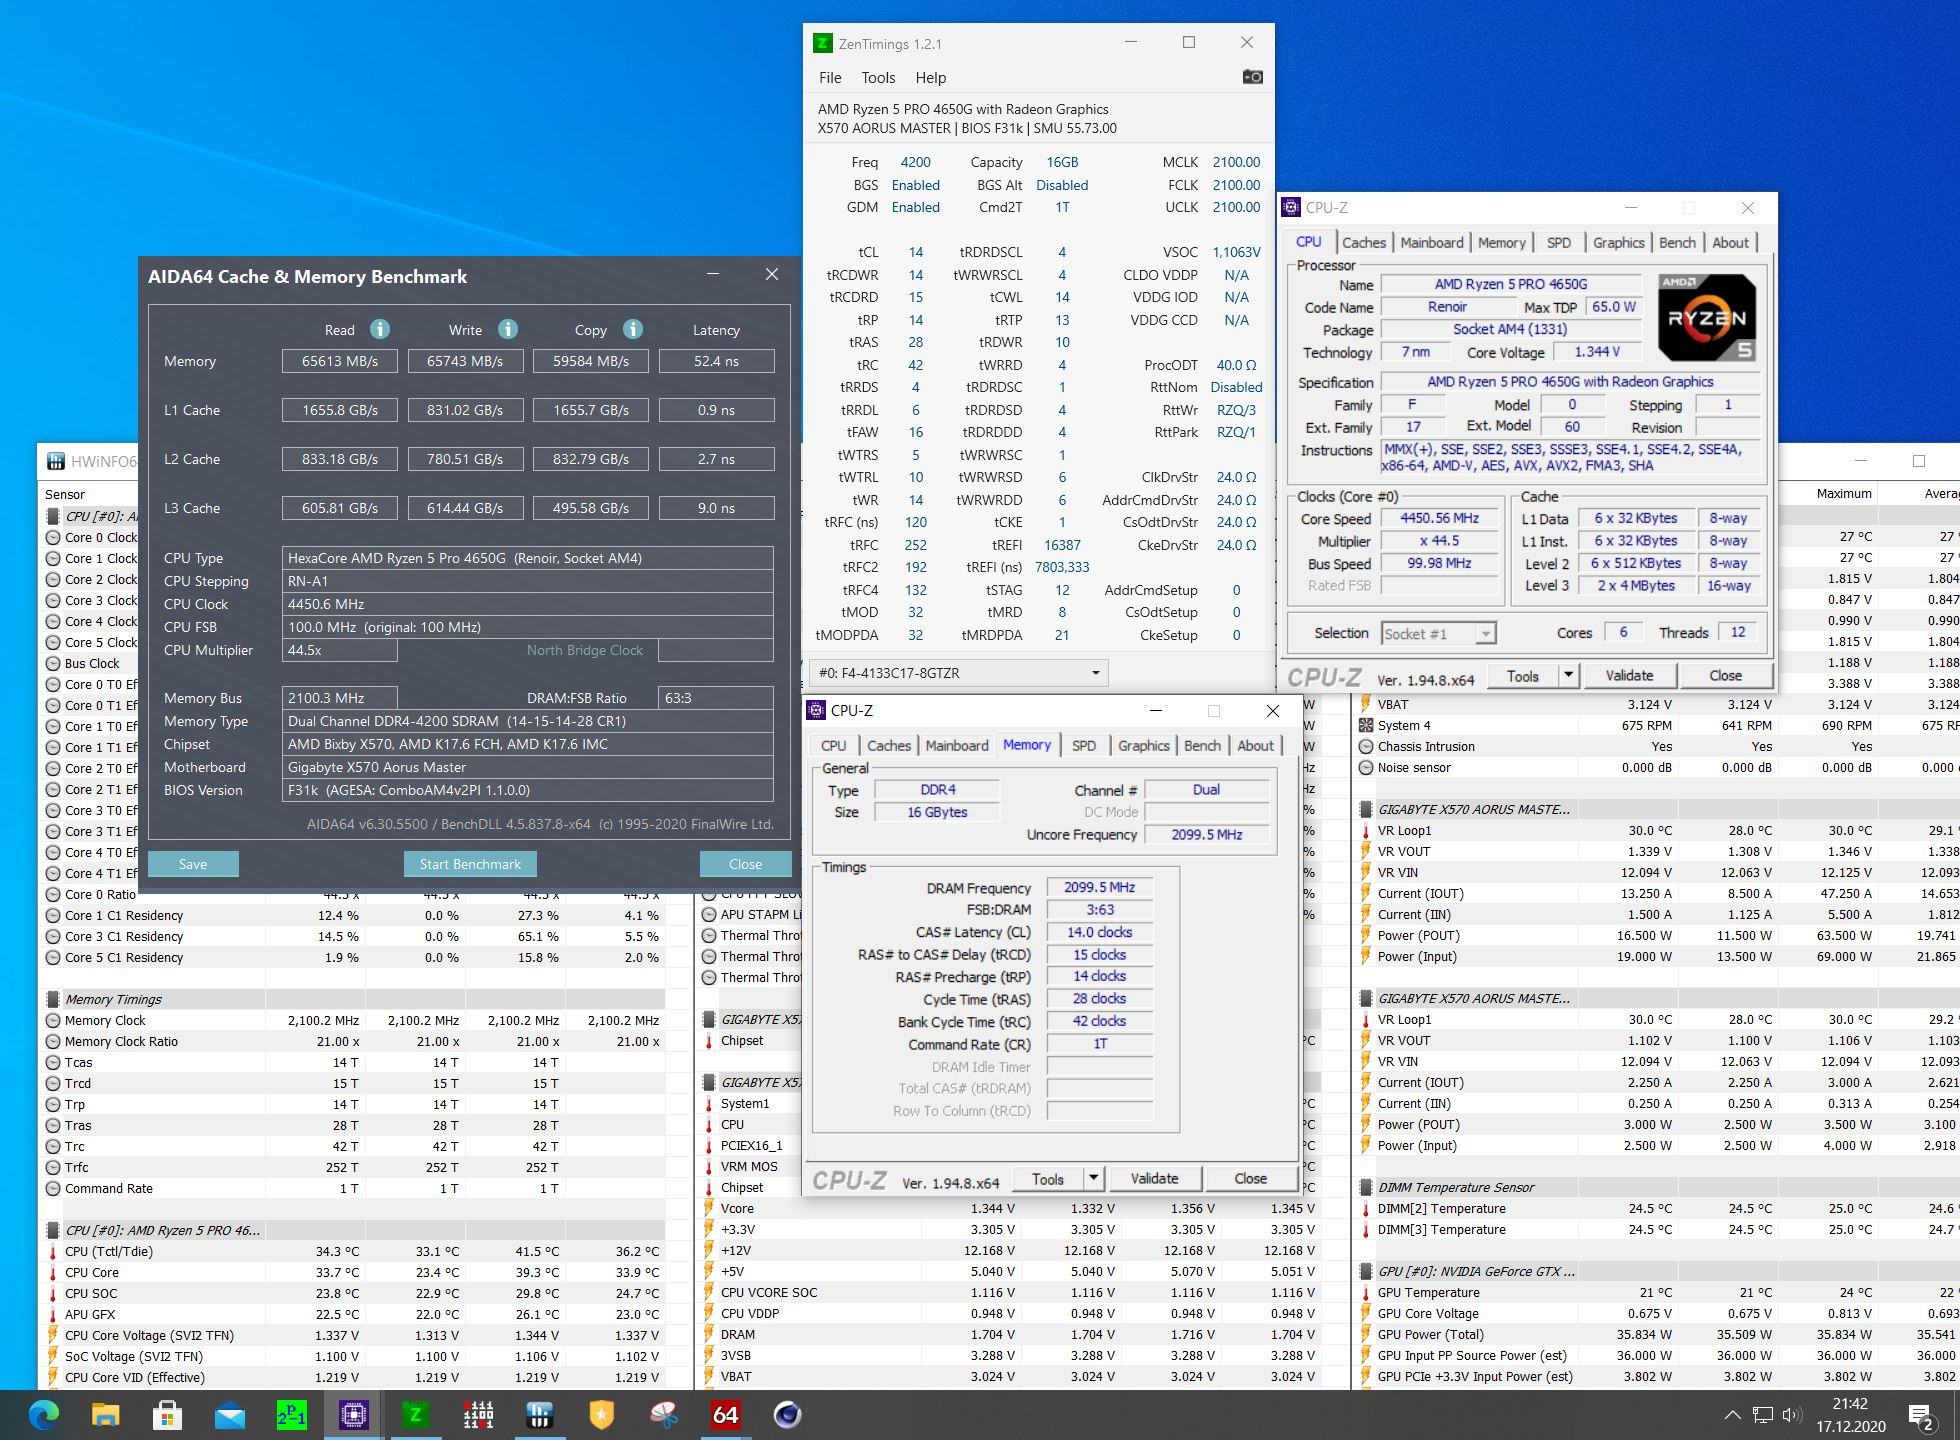Click Close button in upper CPU-Z window
This screenshot has height=1440, width=1960.
pos(1725,676)
